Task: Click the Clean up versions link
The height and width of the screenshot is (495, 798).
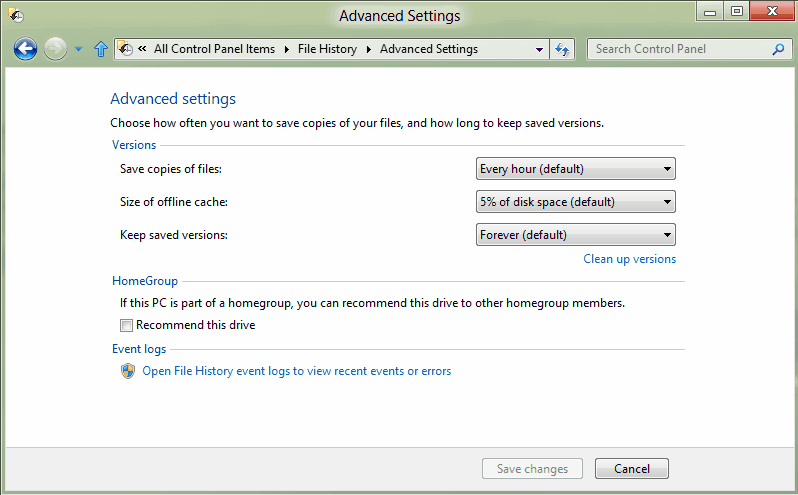Action: pyautogui.click(x=629, y=259)
